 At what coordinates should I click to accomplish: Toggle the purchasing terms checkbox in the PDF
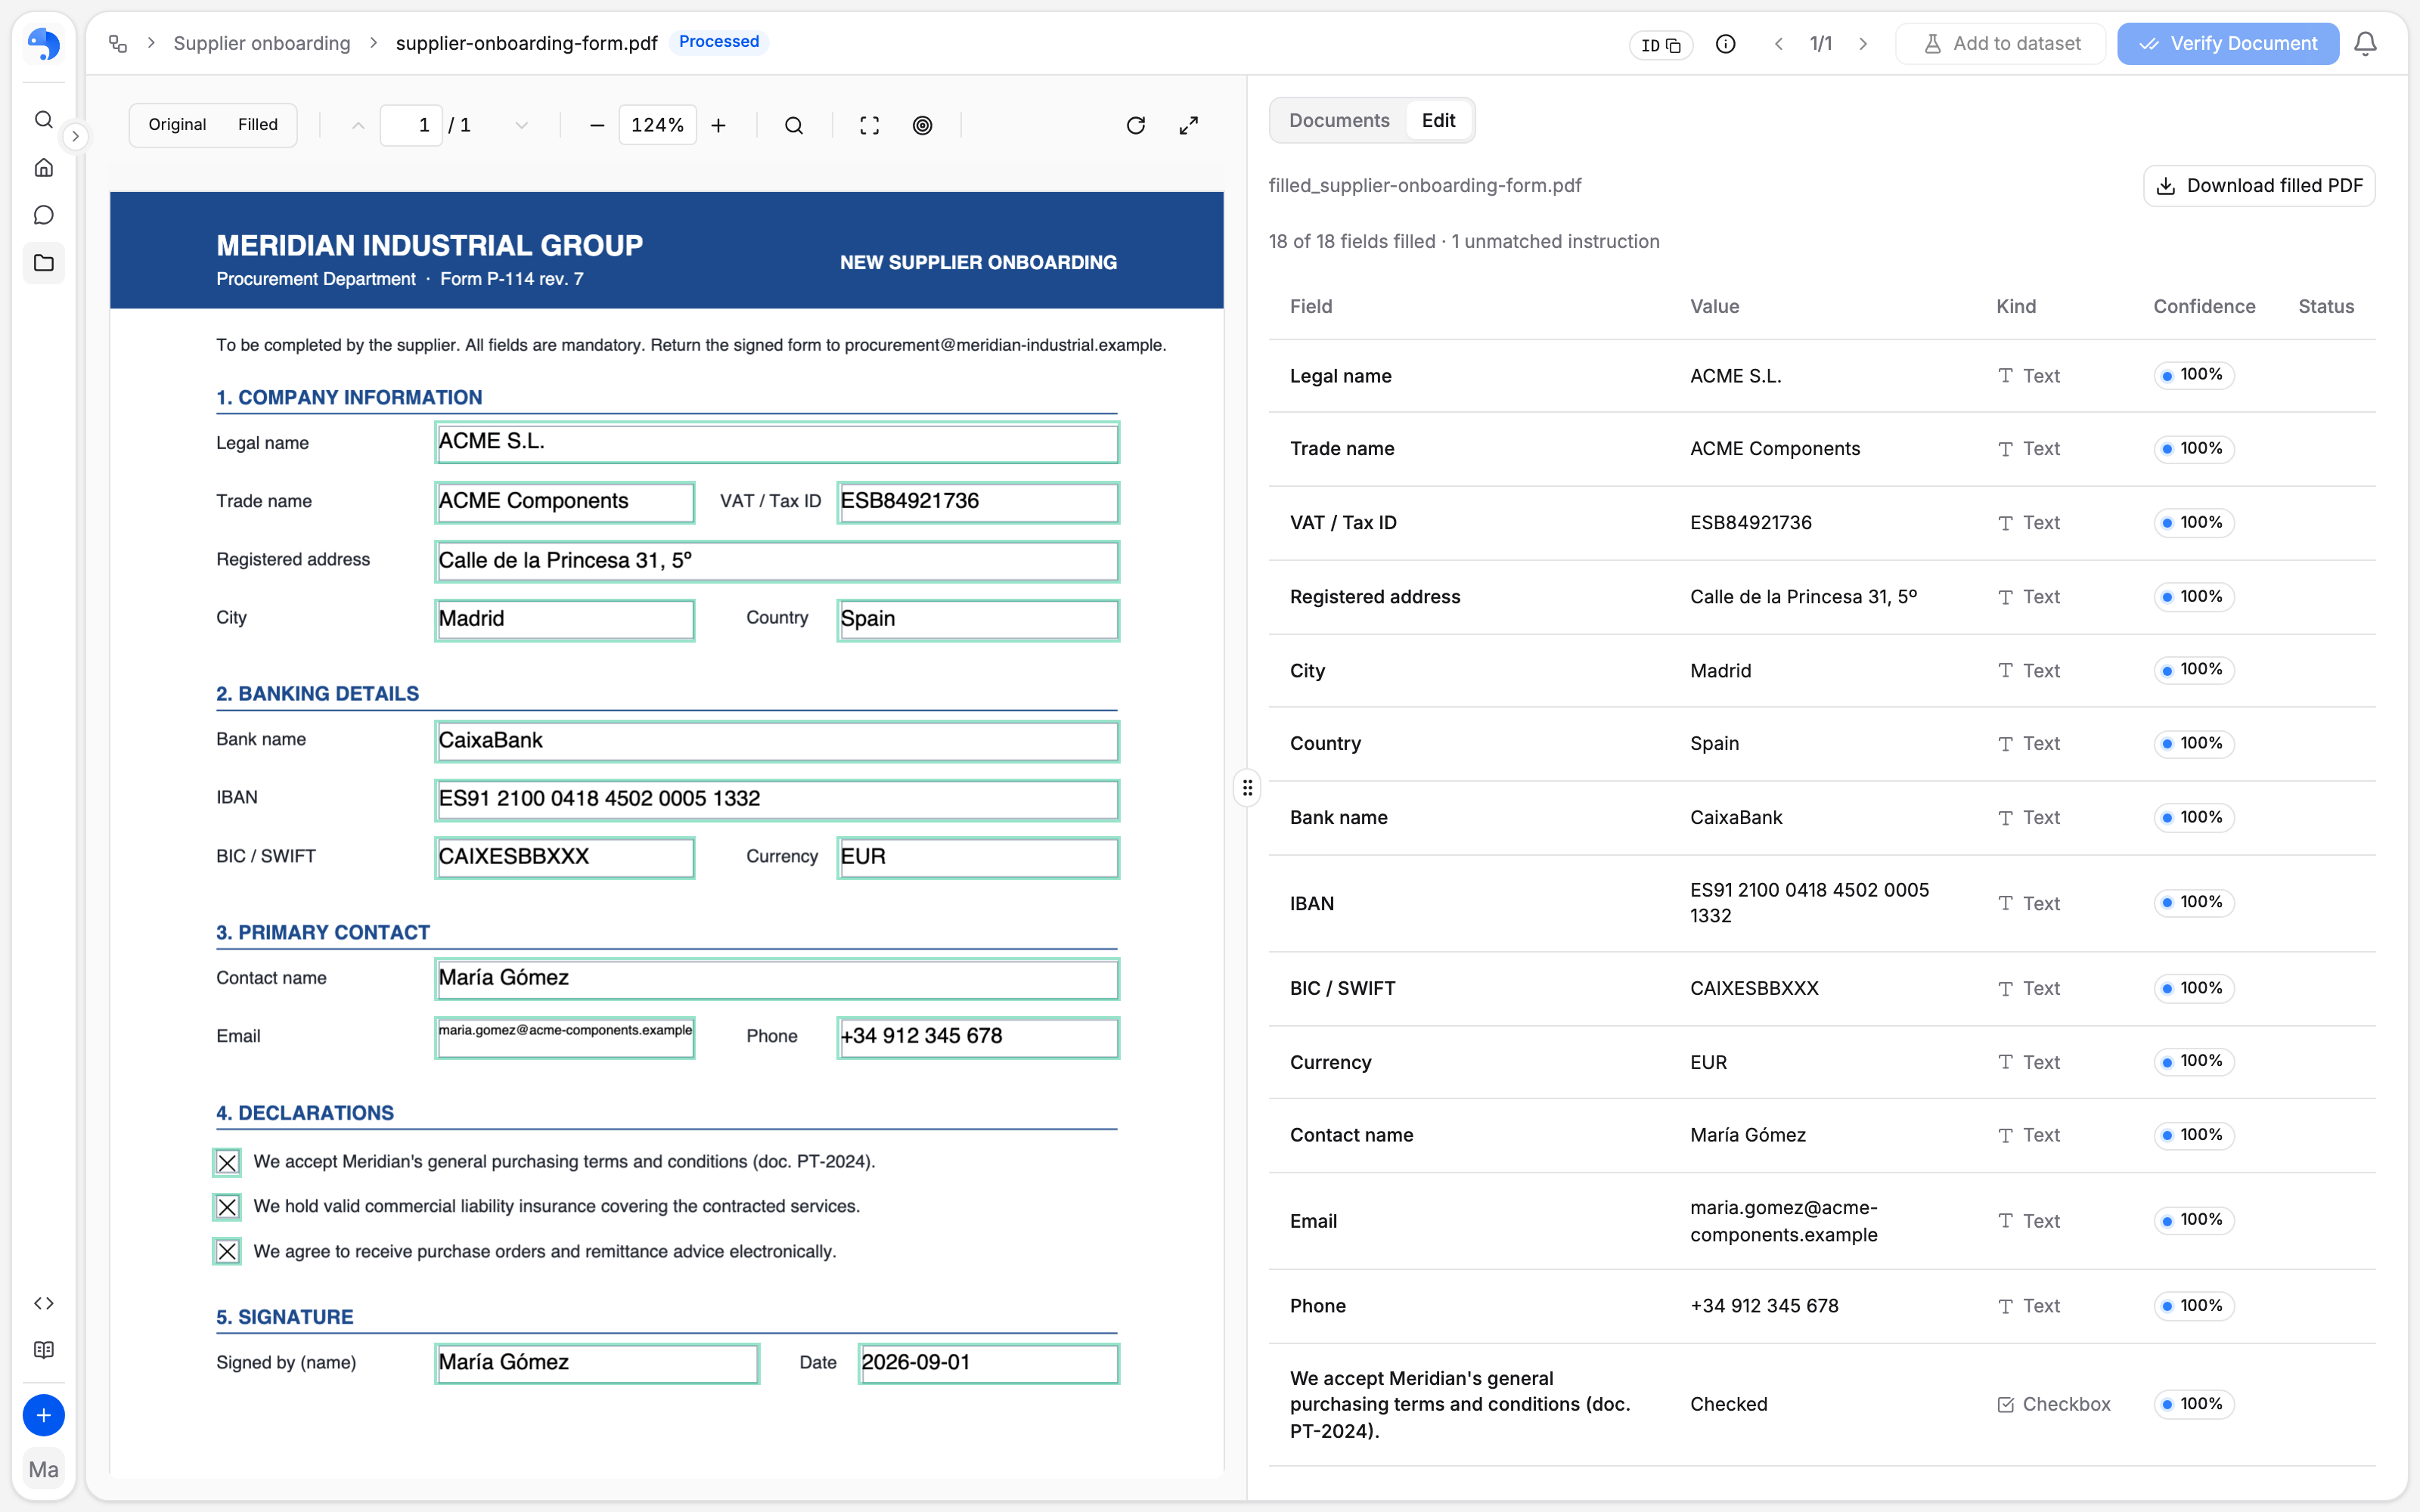point(227,1162)
